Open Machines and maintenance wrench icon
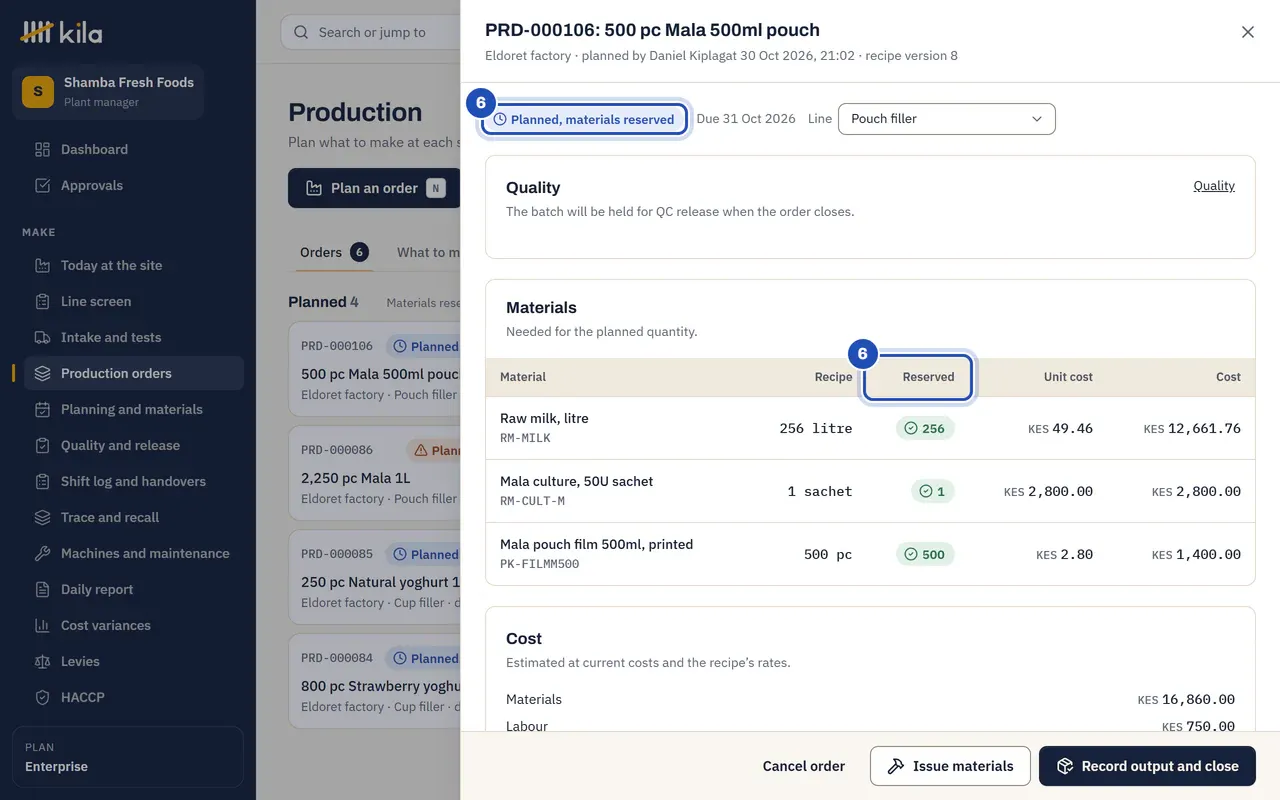 42,553
